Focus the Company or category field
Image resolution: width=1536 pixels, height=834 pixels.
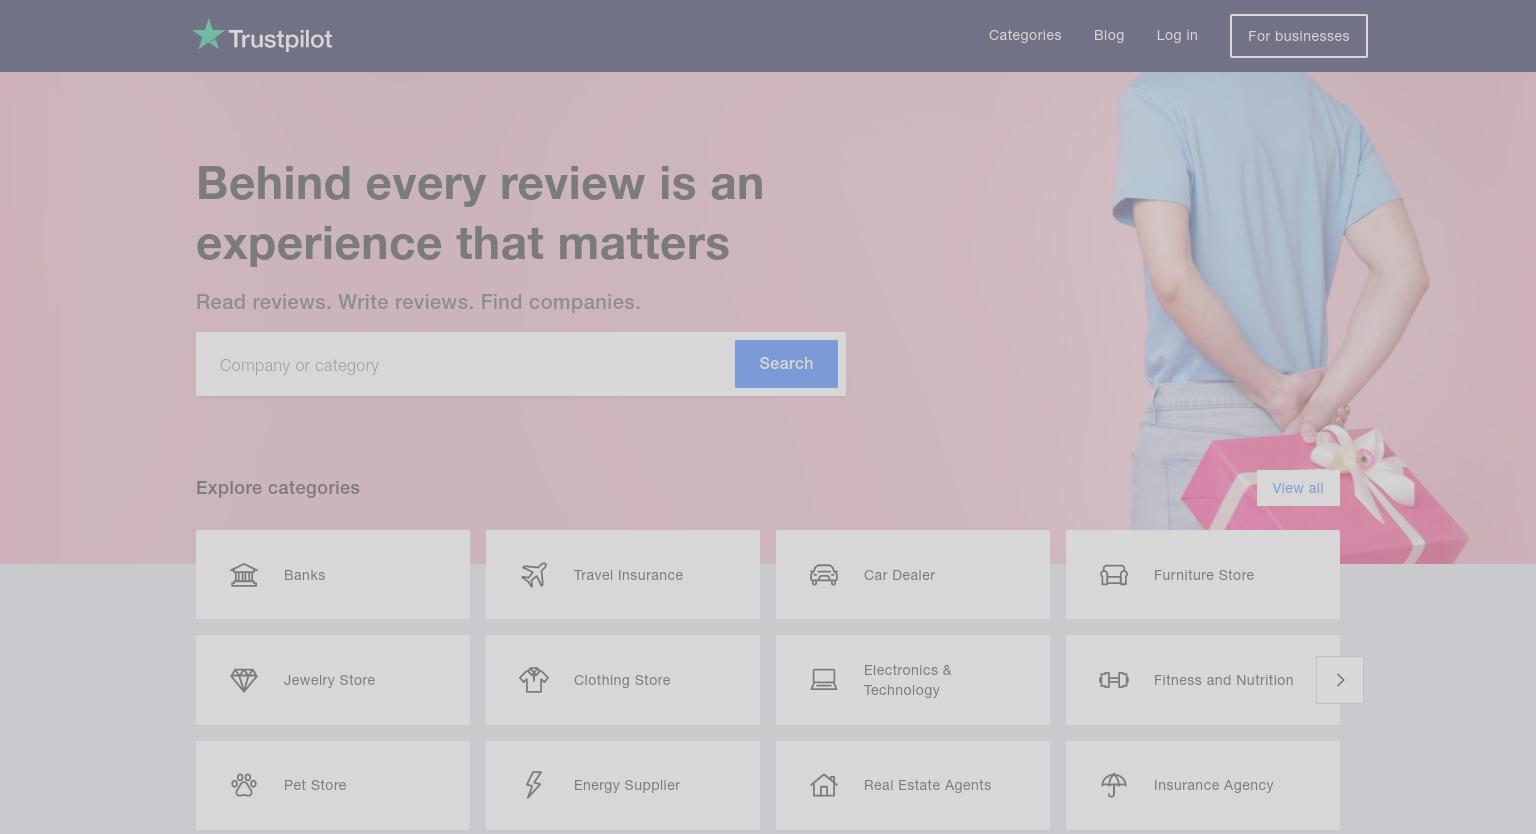466,364
